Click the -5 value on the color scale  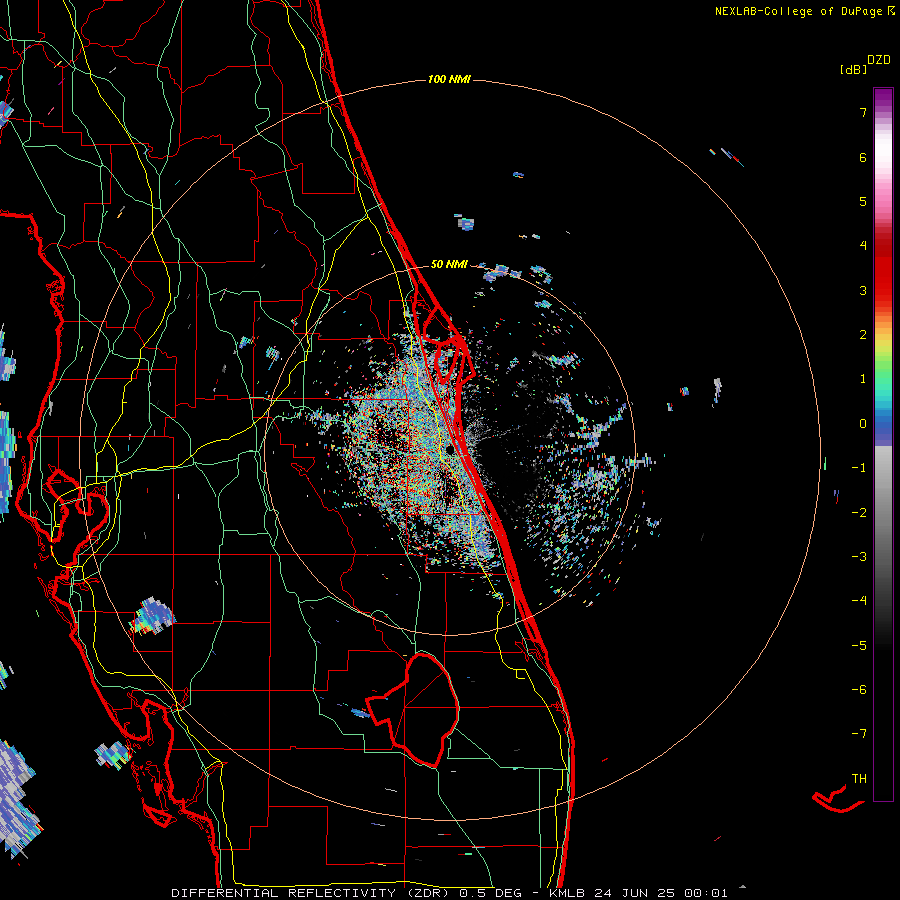tap(859, 646)
